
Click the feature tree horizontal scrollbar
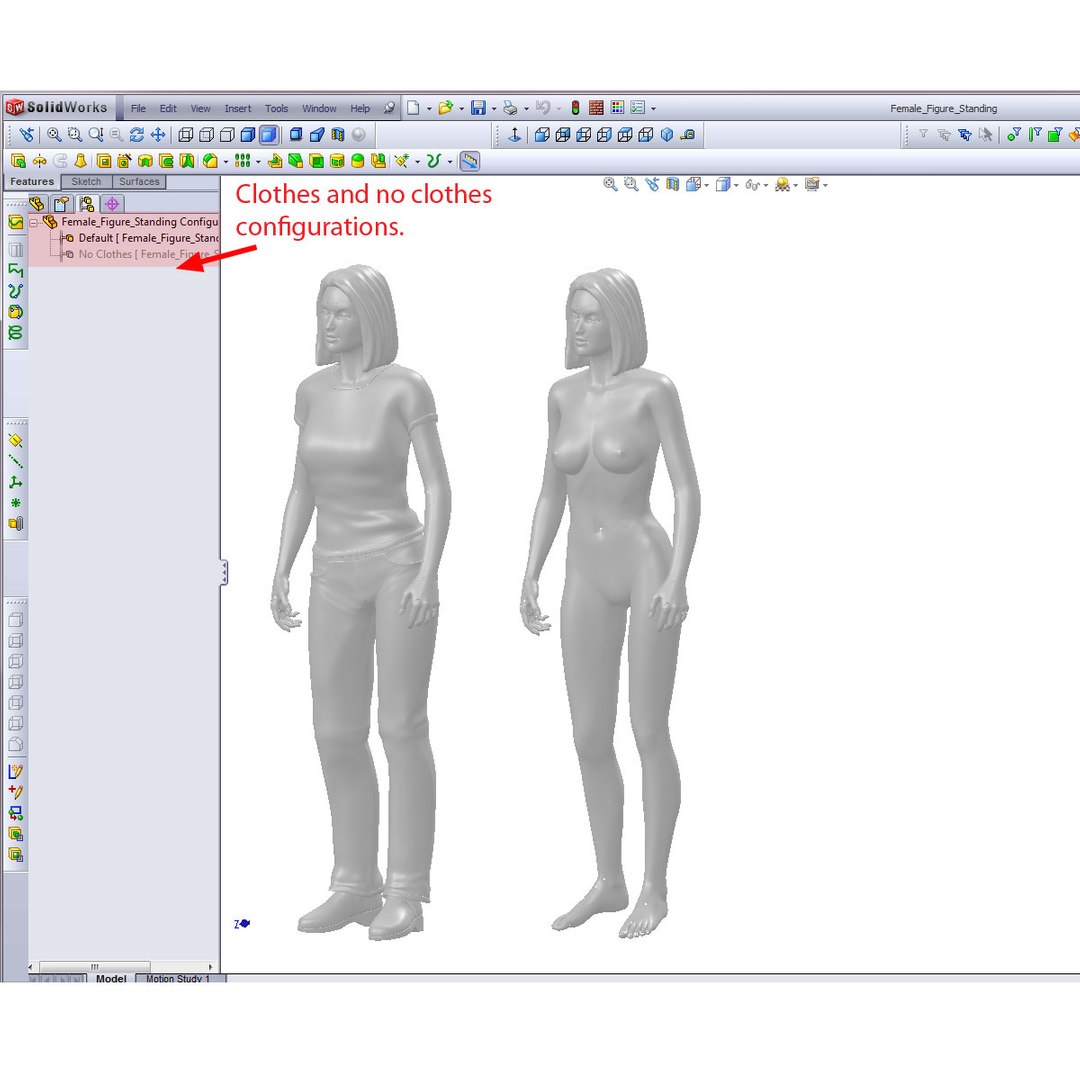tap(95, 966)
